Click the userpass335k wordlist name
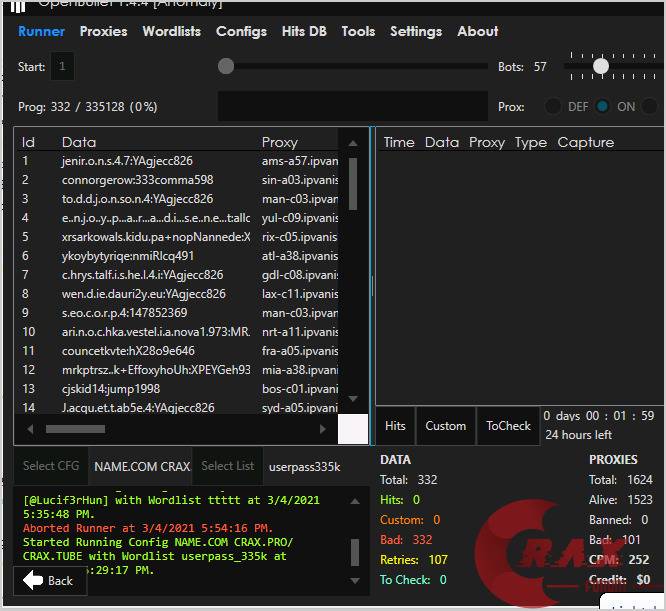This screenshot has width=666, height=611. point(304,467)
